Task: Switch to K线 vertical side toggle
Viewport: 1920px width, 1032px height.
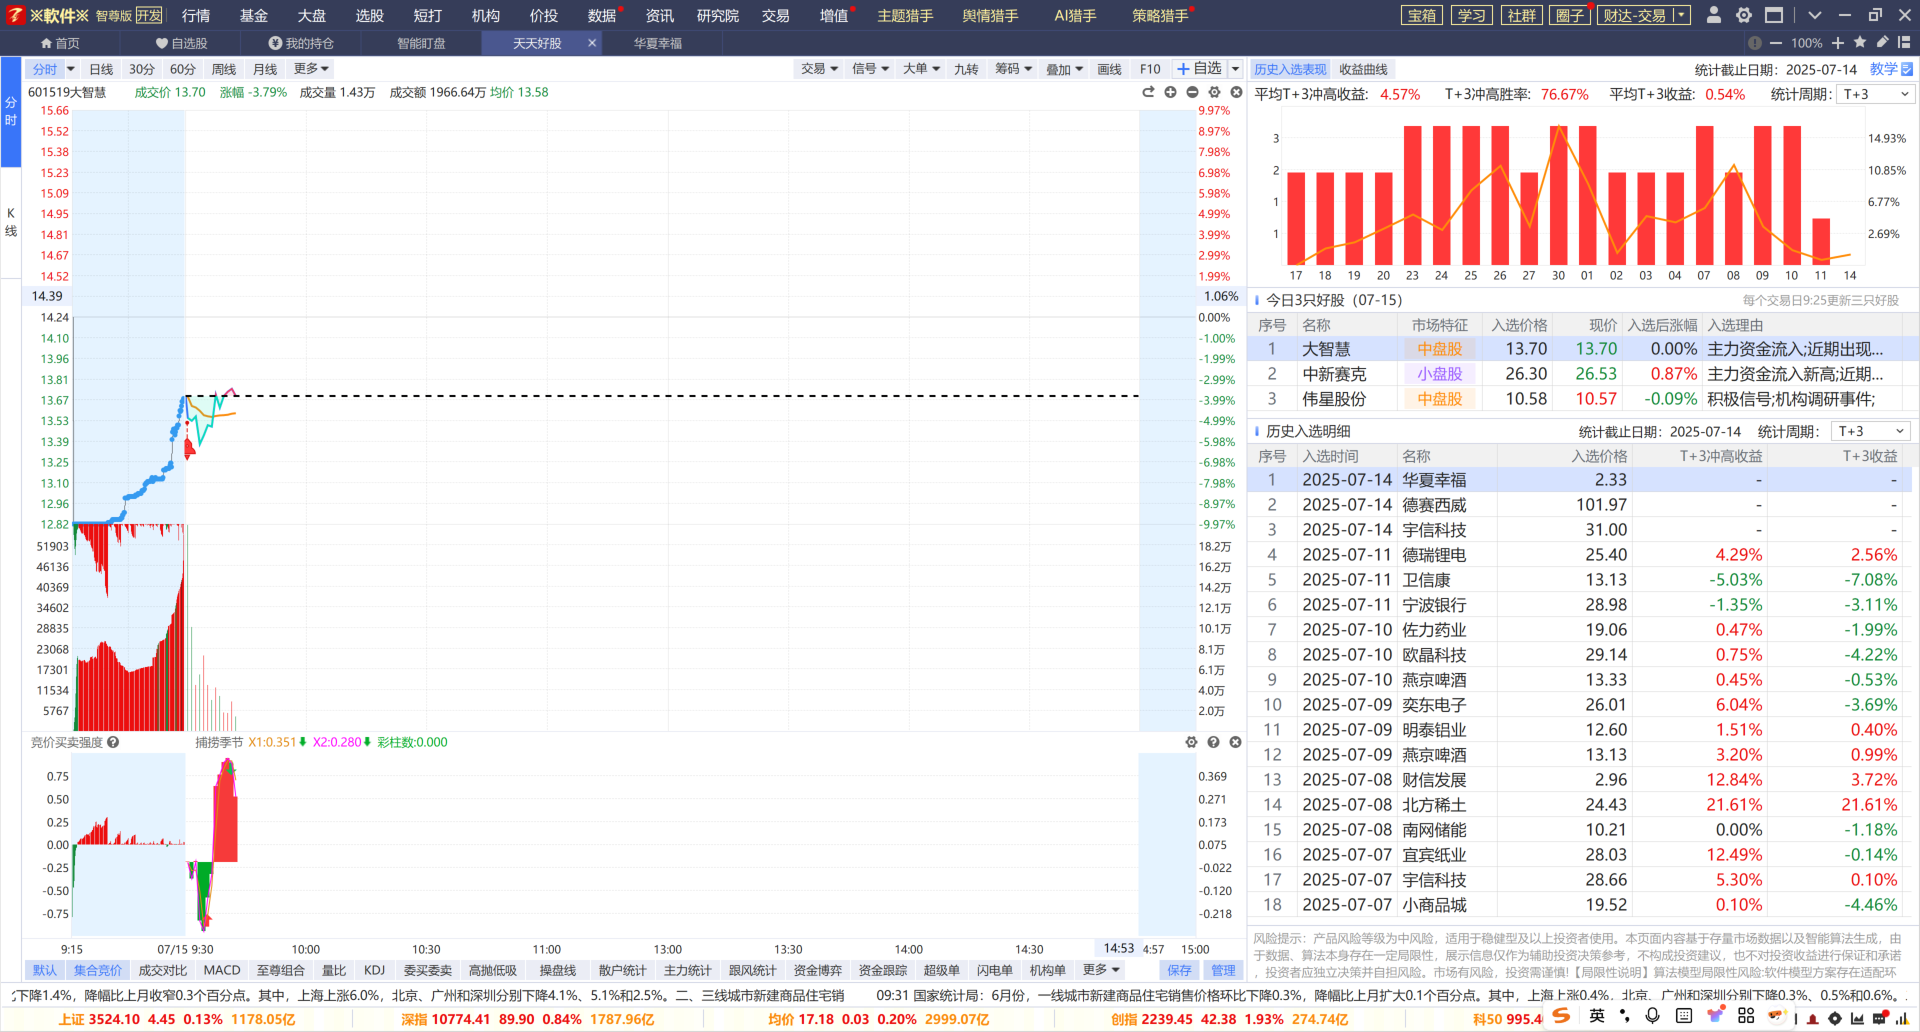Action: click(11, 222)
